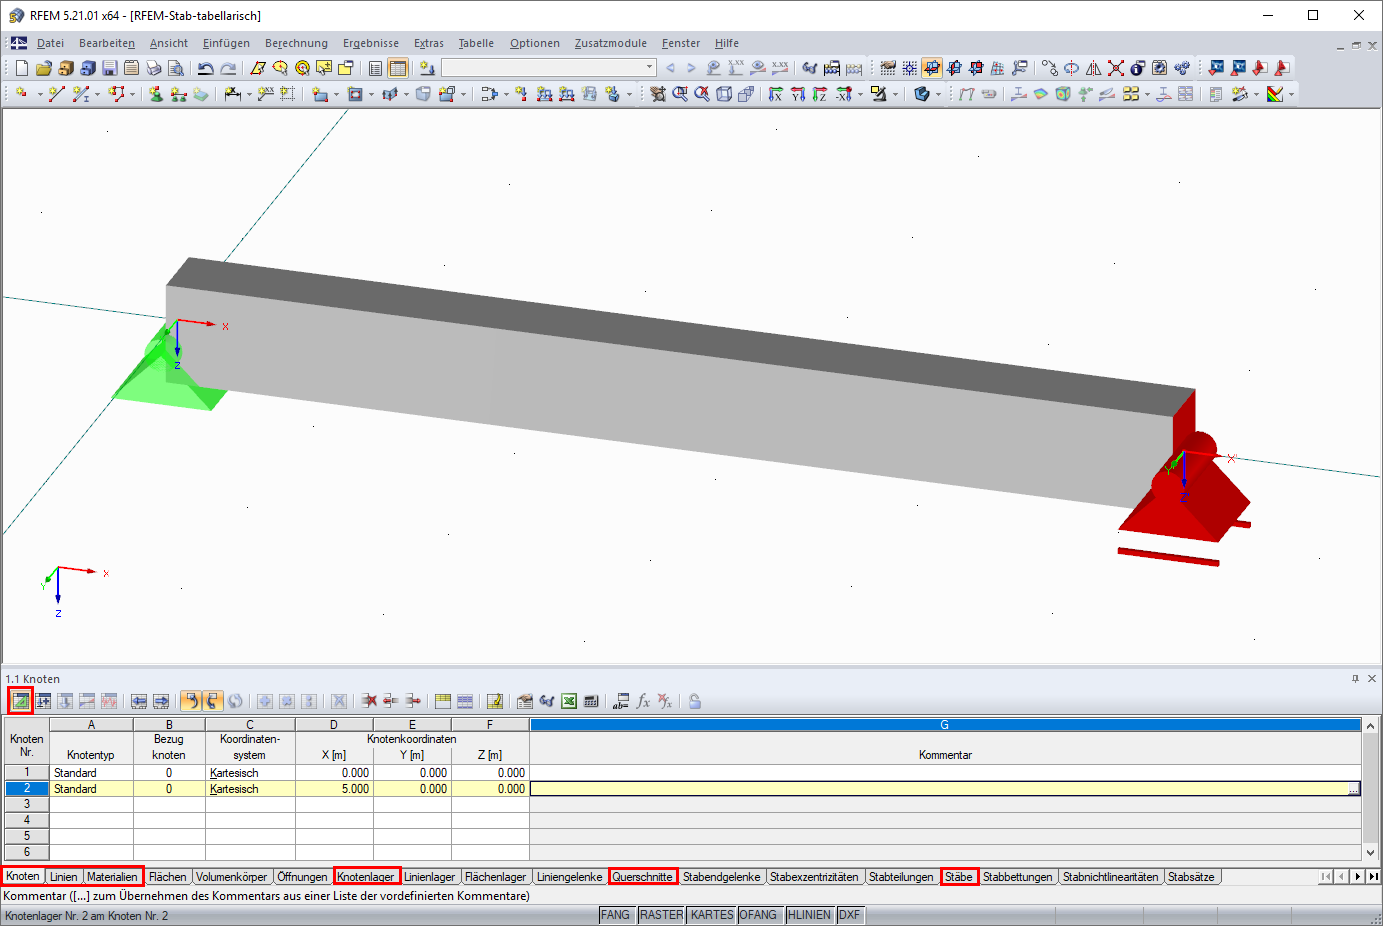Undo the last action

point(206,68)
